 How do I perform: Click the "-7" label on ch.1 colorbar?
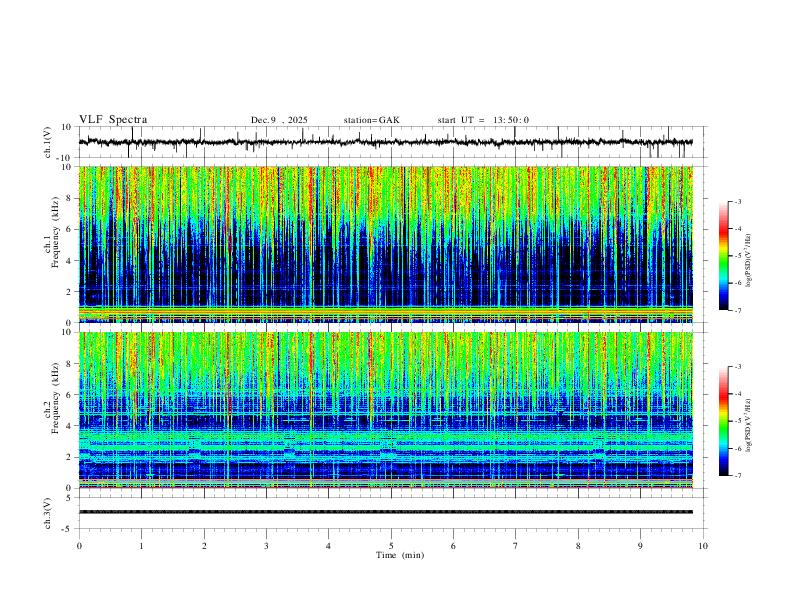738,310
